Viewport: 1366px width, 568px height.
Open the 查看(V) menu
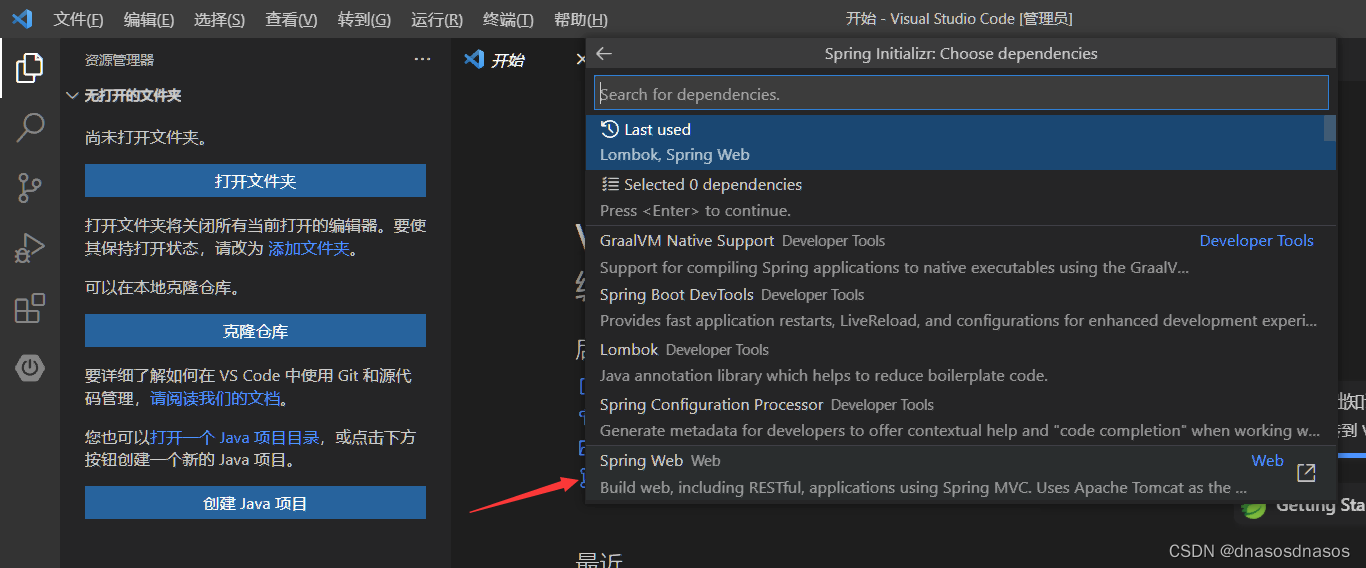pyautogui.click(x=291, y=19)
